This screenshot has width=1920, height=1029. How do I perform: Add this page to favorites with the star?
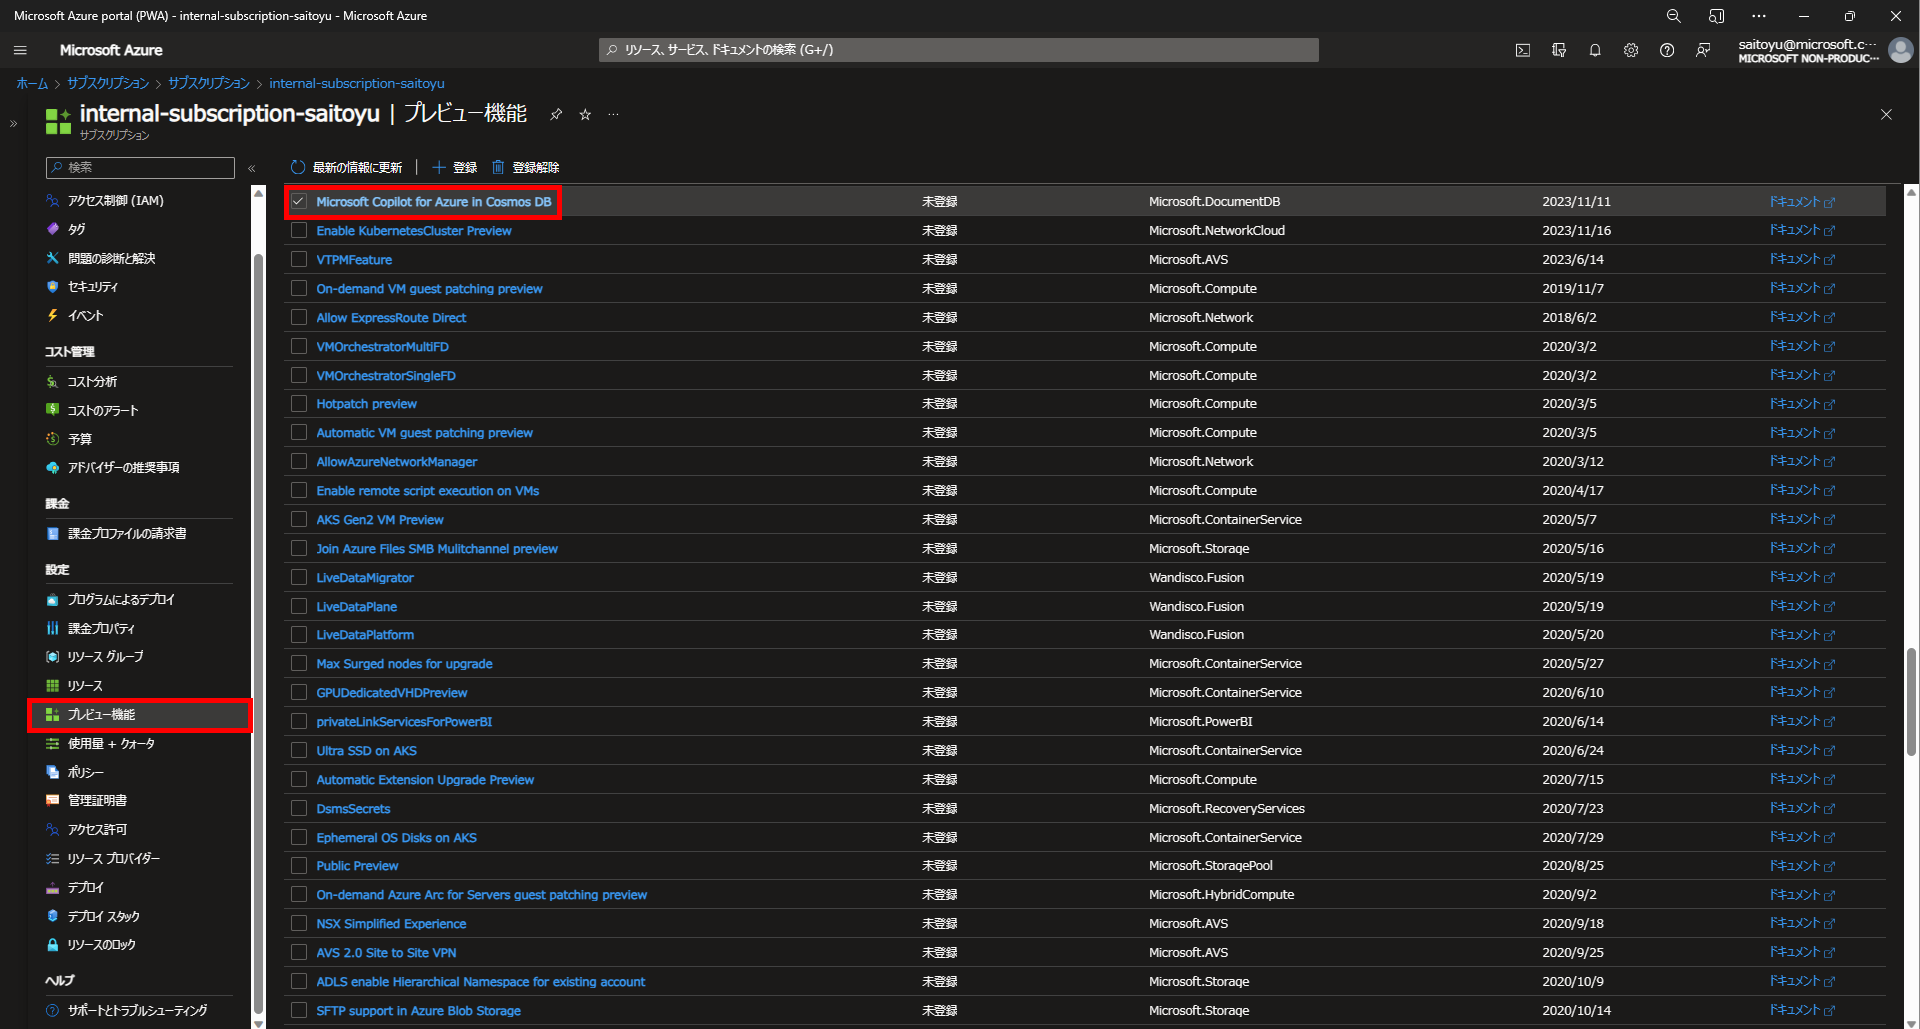pyautogui.click(x=585, y=115)
